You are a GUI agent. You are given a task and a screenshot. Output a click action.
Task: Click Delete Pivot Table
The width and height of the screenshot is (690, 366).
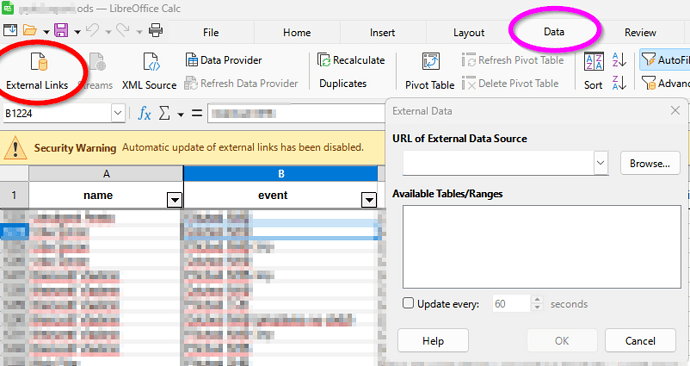click(x=510, y=83)
